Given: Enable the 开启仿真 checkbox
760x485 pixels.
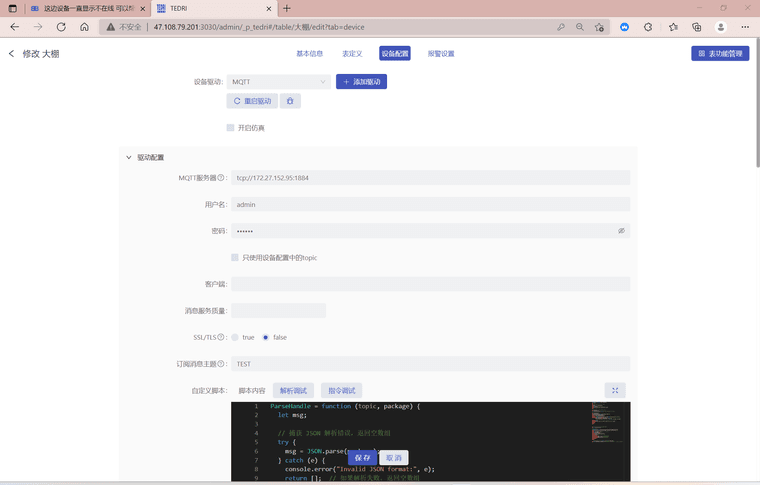Looking at the screenshot, I should coord(230,127).
